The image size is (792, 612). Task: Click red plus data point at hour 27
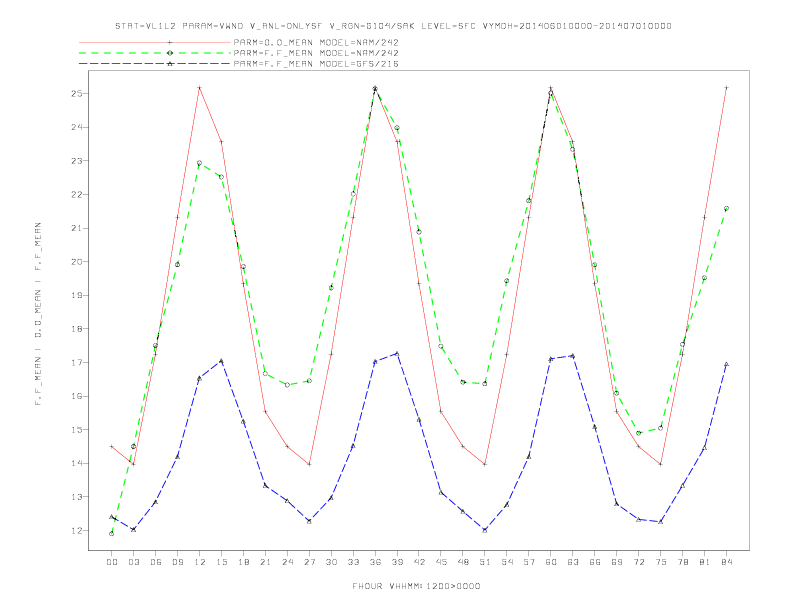coord(309,464)
